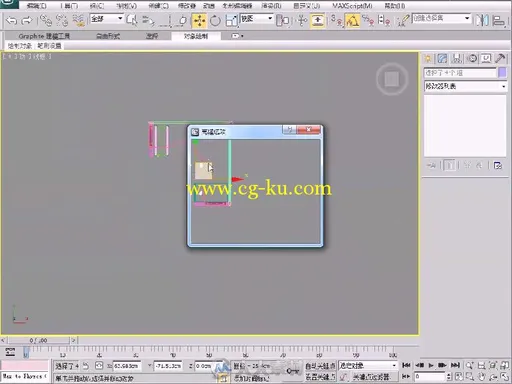This screenshot has width=512, height=384.
Task: Open the Select by Name tool
Action: pyautogui.click(x=148, y=21)
